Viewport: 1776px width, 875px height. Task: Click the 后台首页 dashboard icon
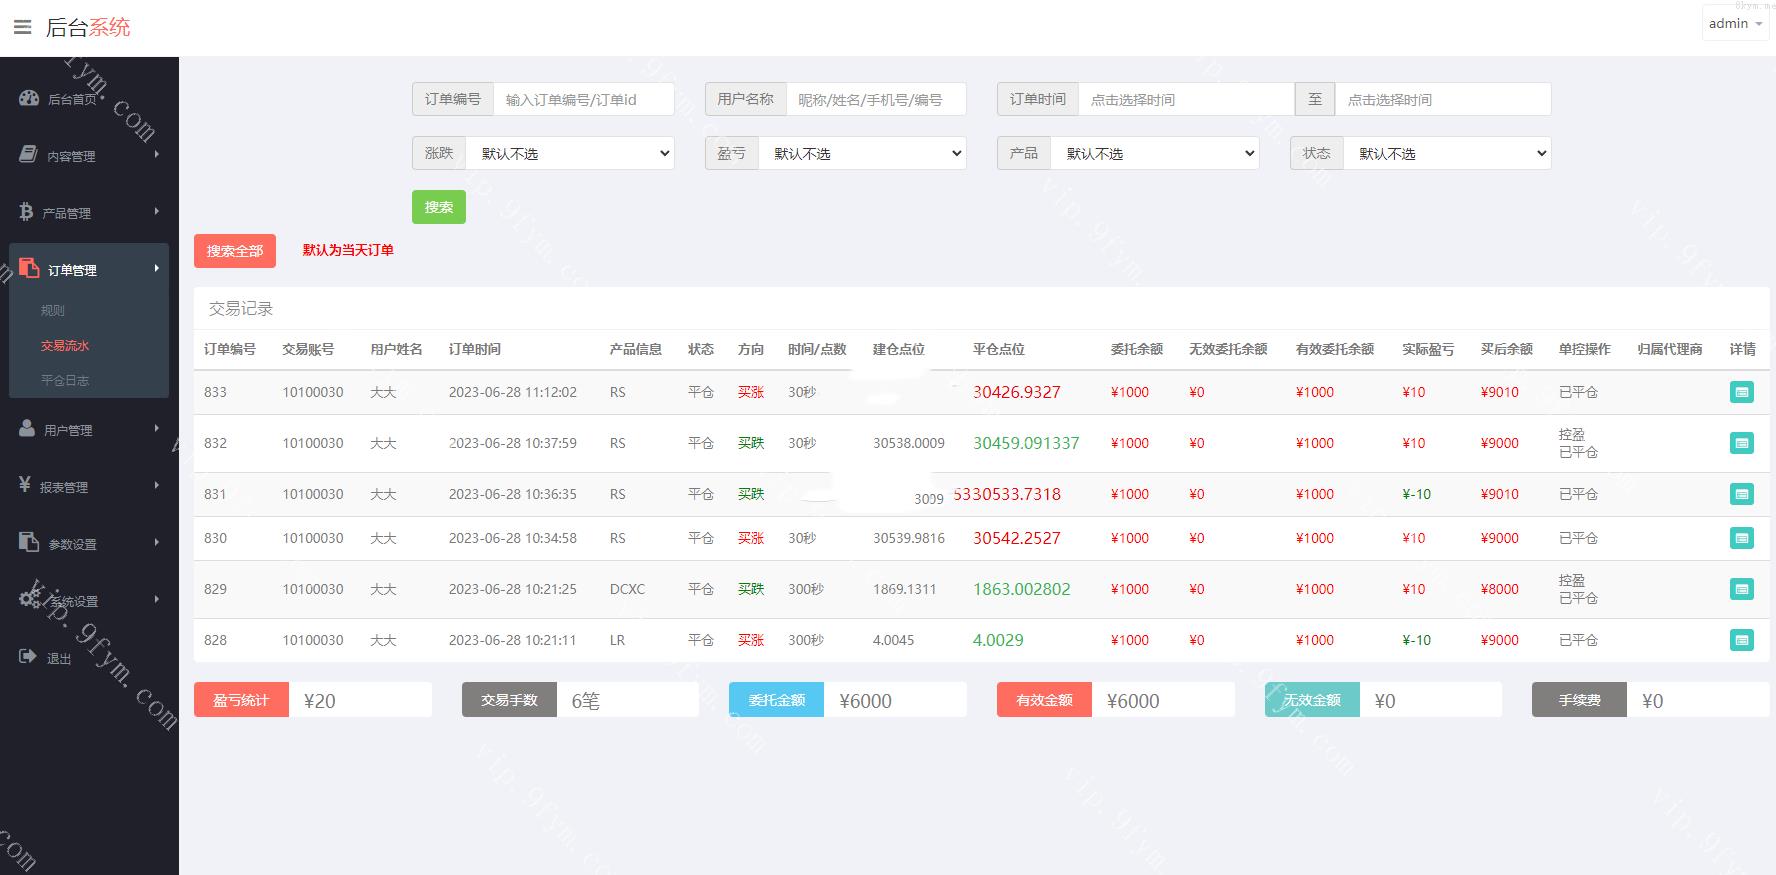(x=29, y=98)
